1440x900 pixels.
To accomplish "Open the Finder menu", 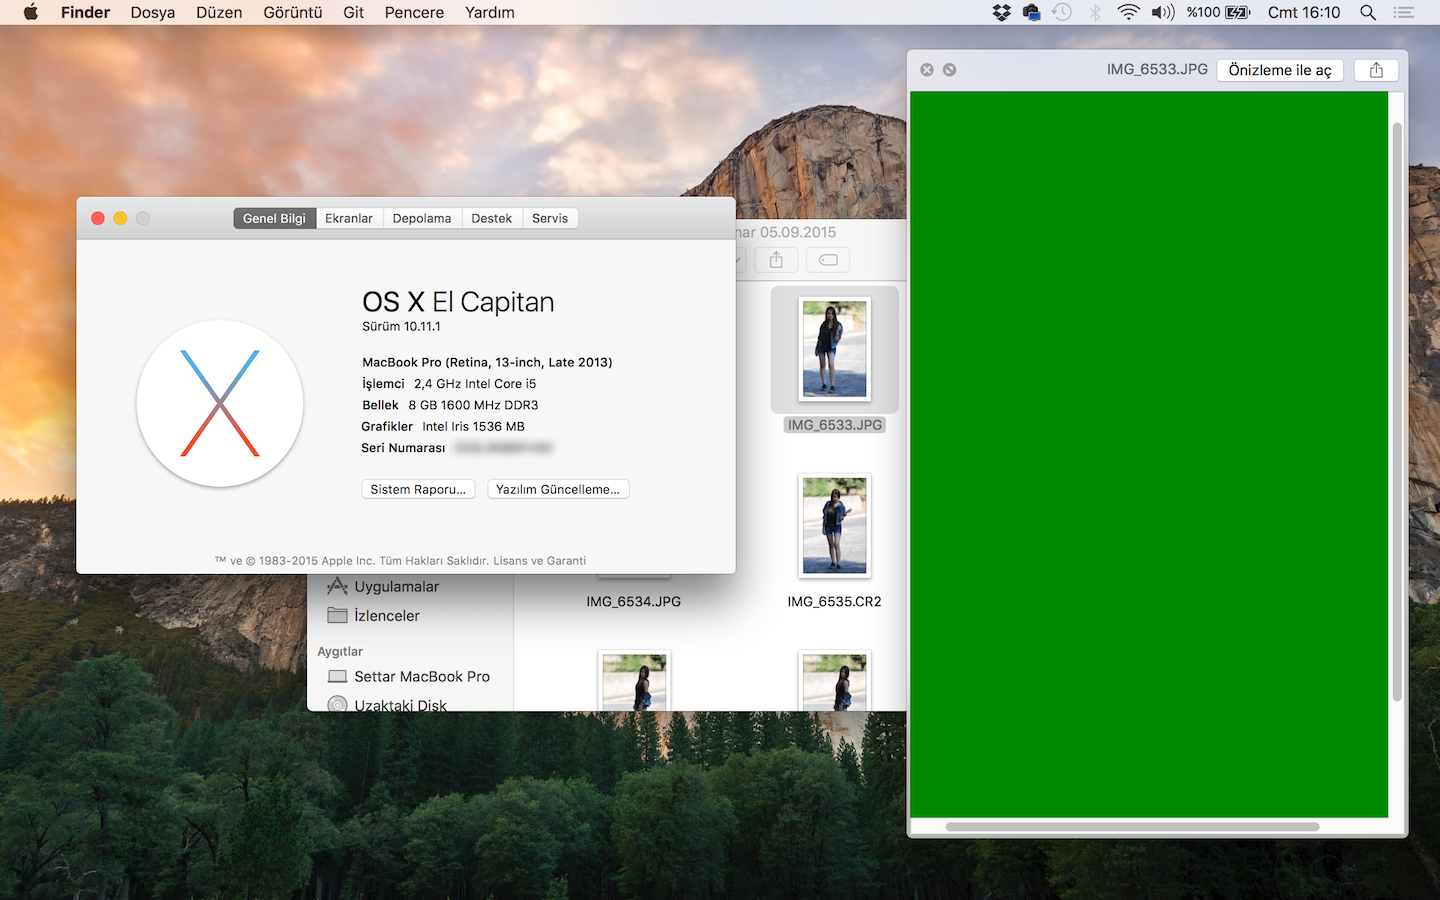I will coord(85,12).
